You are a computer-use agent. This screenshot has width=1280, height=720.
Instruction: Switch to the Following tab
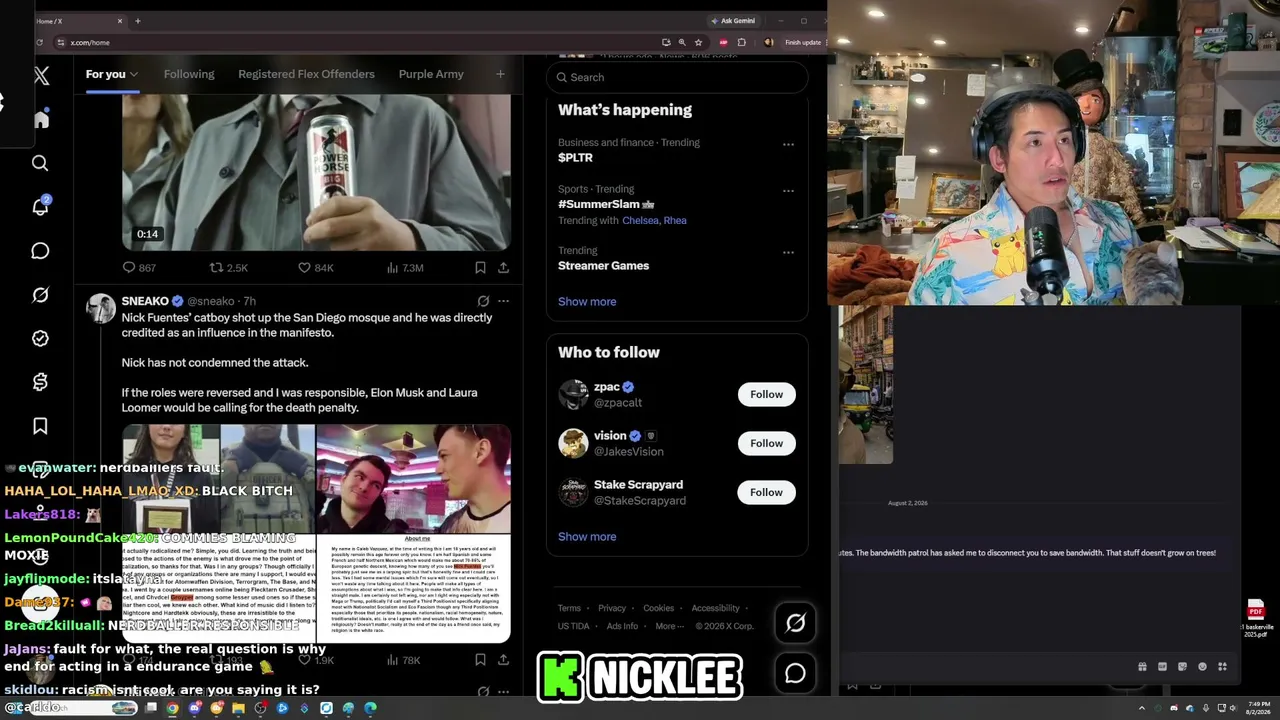[189, 74]
